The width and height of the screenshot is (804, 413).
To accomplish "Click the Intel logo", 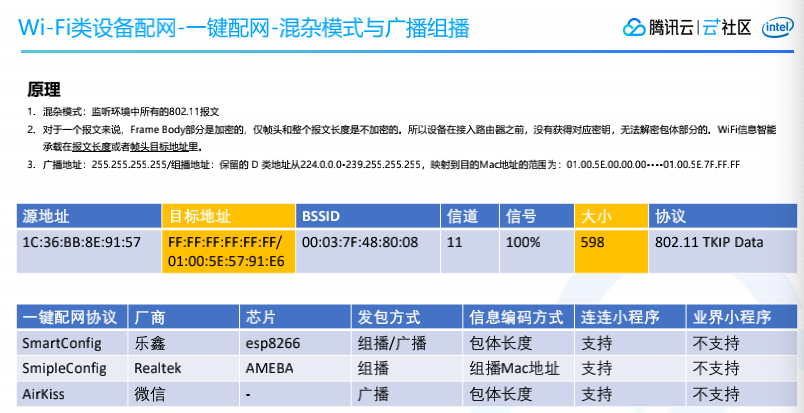I will [x=777, y=28].
